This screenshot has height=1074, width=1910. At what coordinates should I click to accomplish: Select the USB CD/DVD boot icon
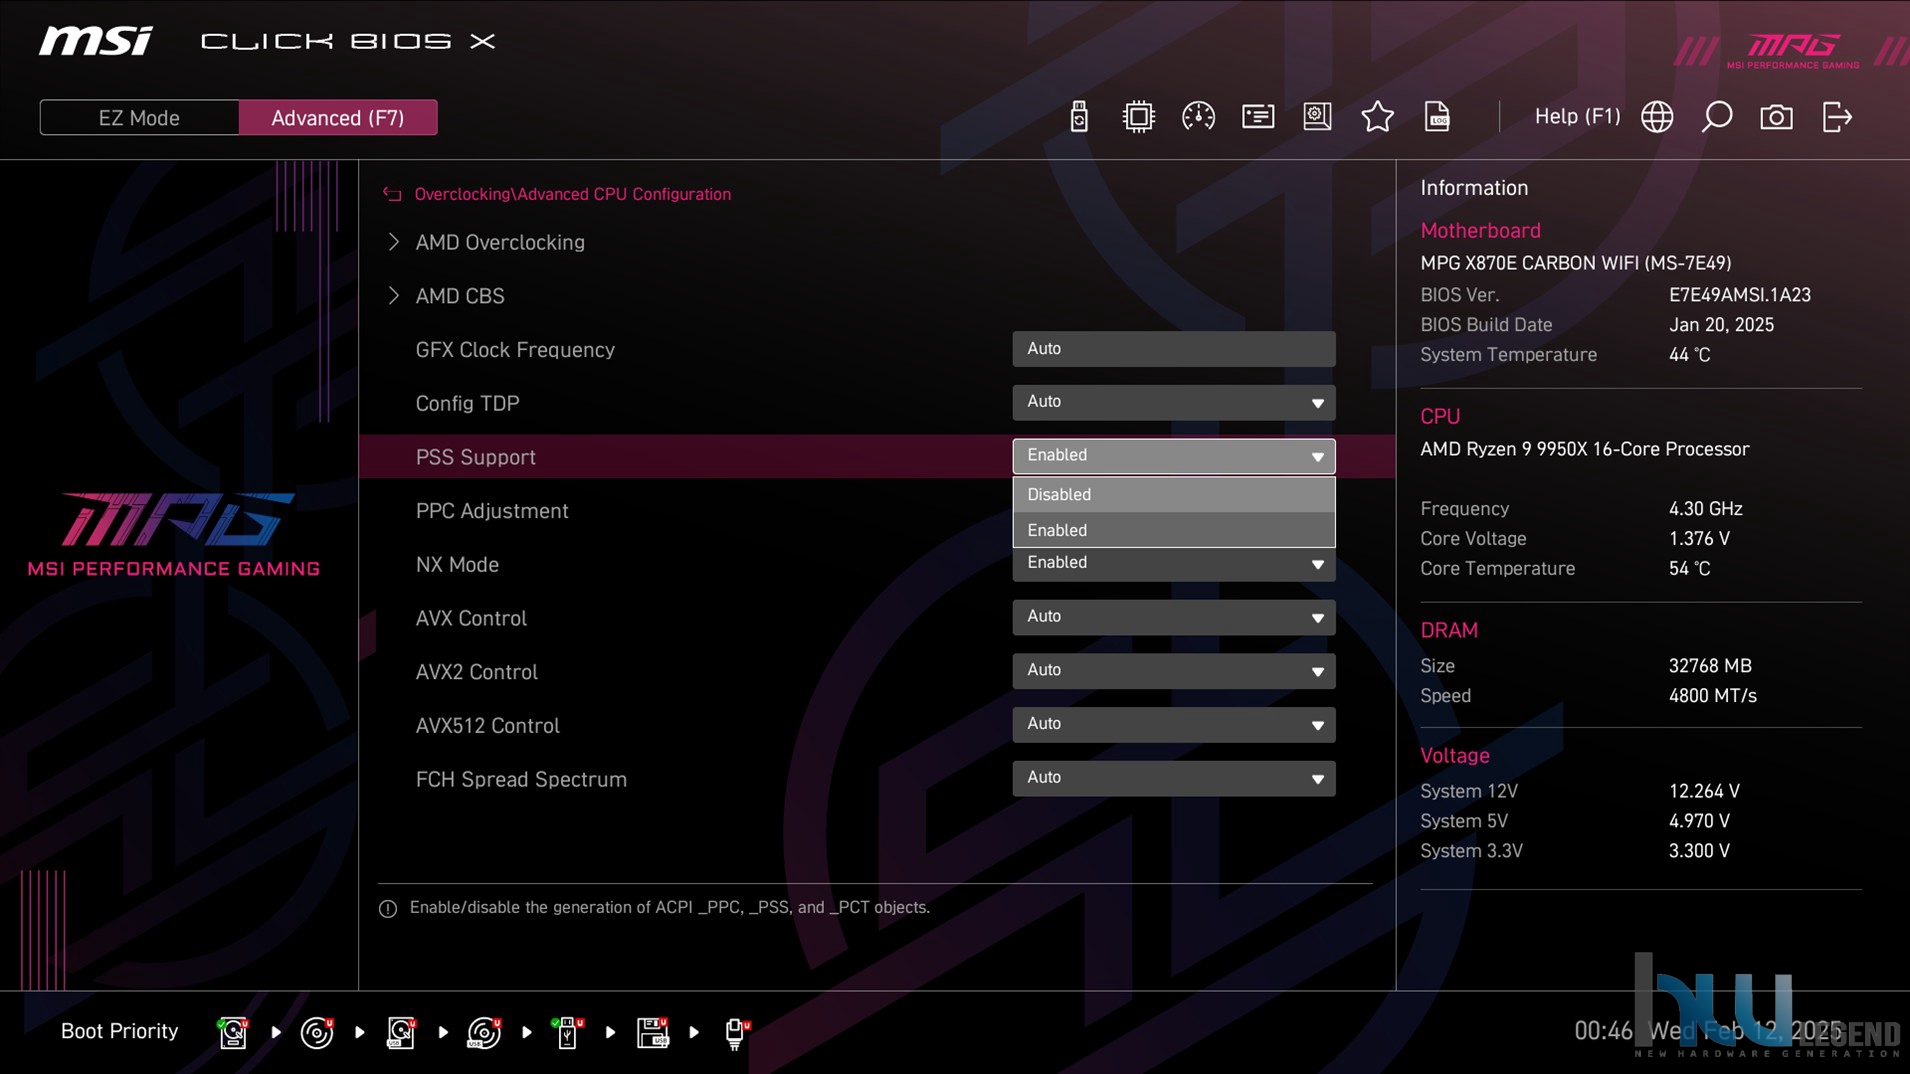click(484, 1032)
